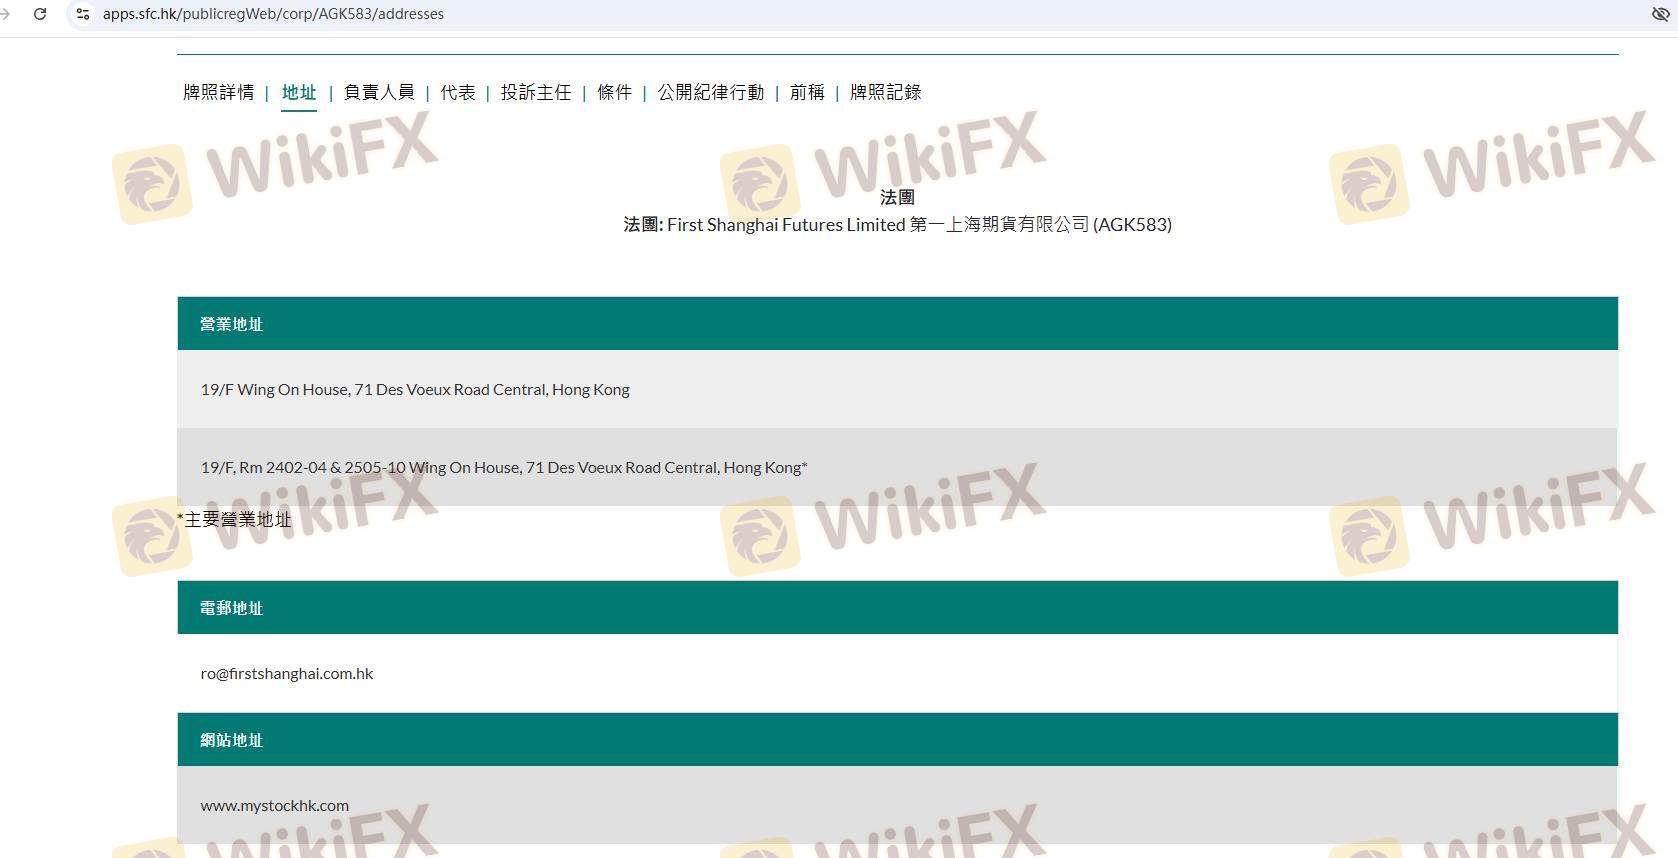Go to the 代表 tab
Image resolution: width=1678 pixels, height=858 pixels.
[x=458, y=93]
